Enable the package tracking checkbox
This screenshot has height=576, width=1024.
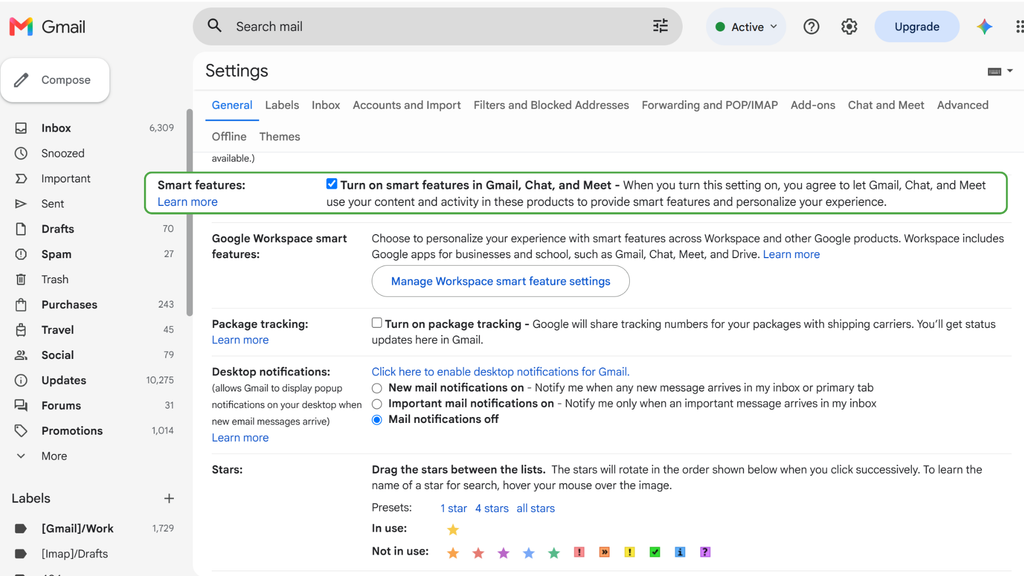pos(377,323)
